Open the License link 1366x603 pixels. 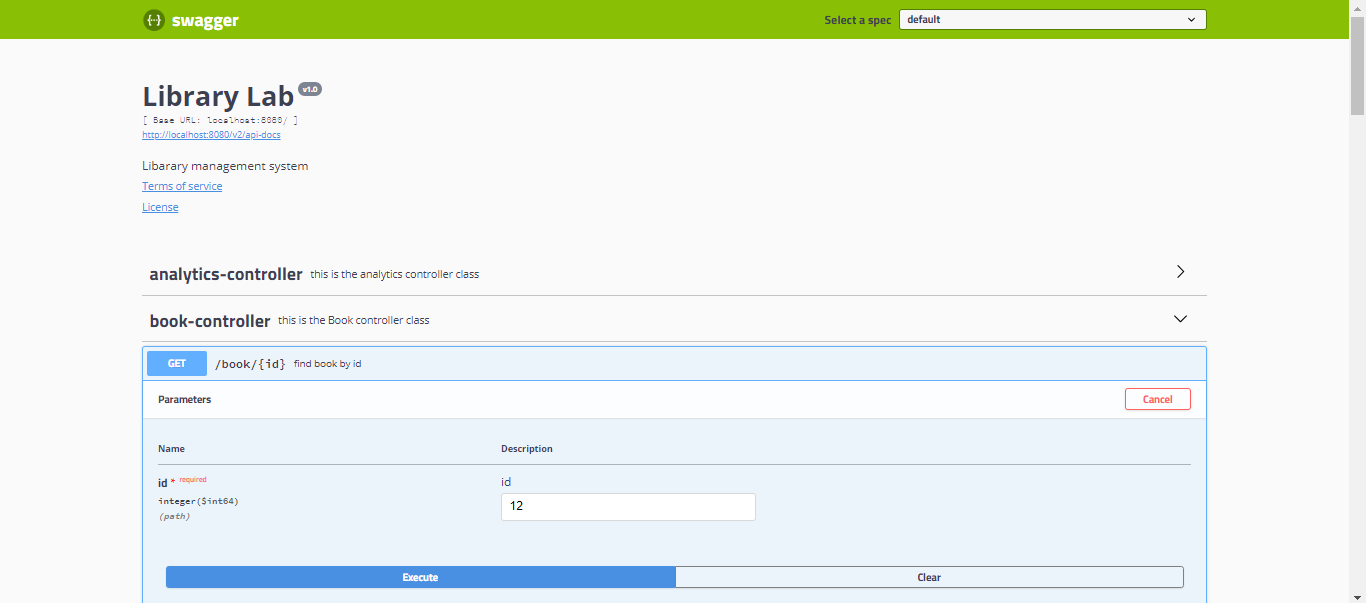point(160,206)
